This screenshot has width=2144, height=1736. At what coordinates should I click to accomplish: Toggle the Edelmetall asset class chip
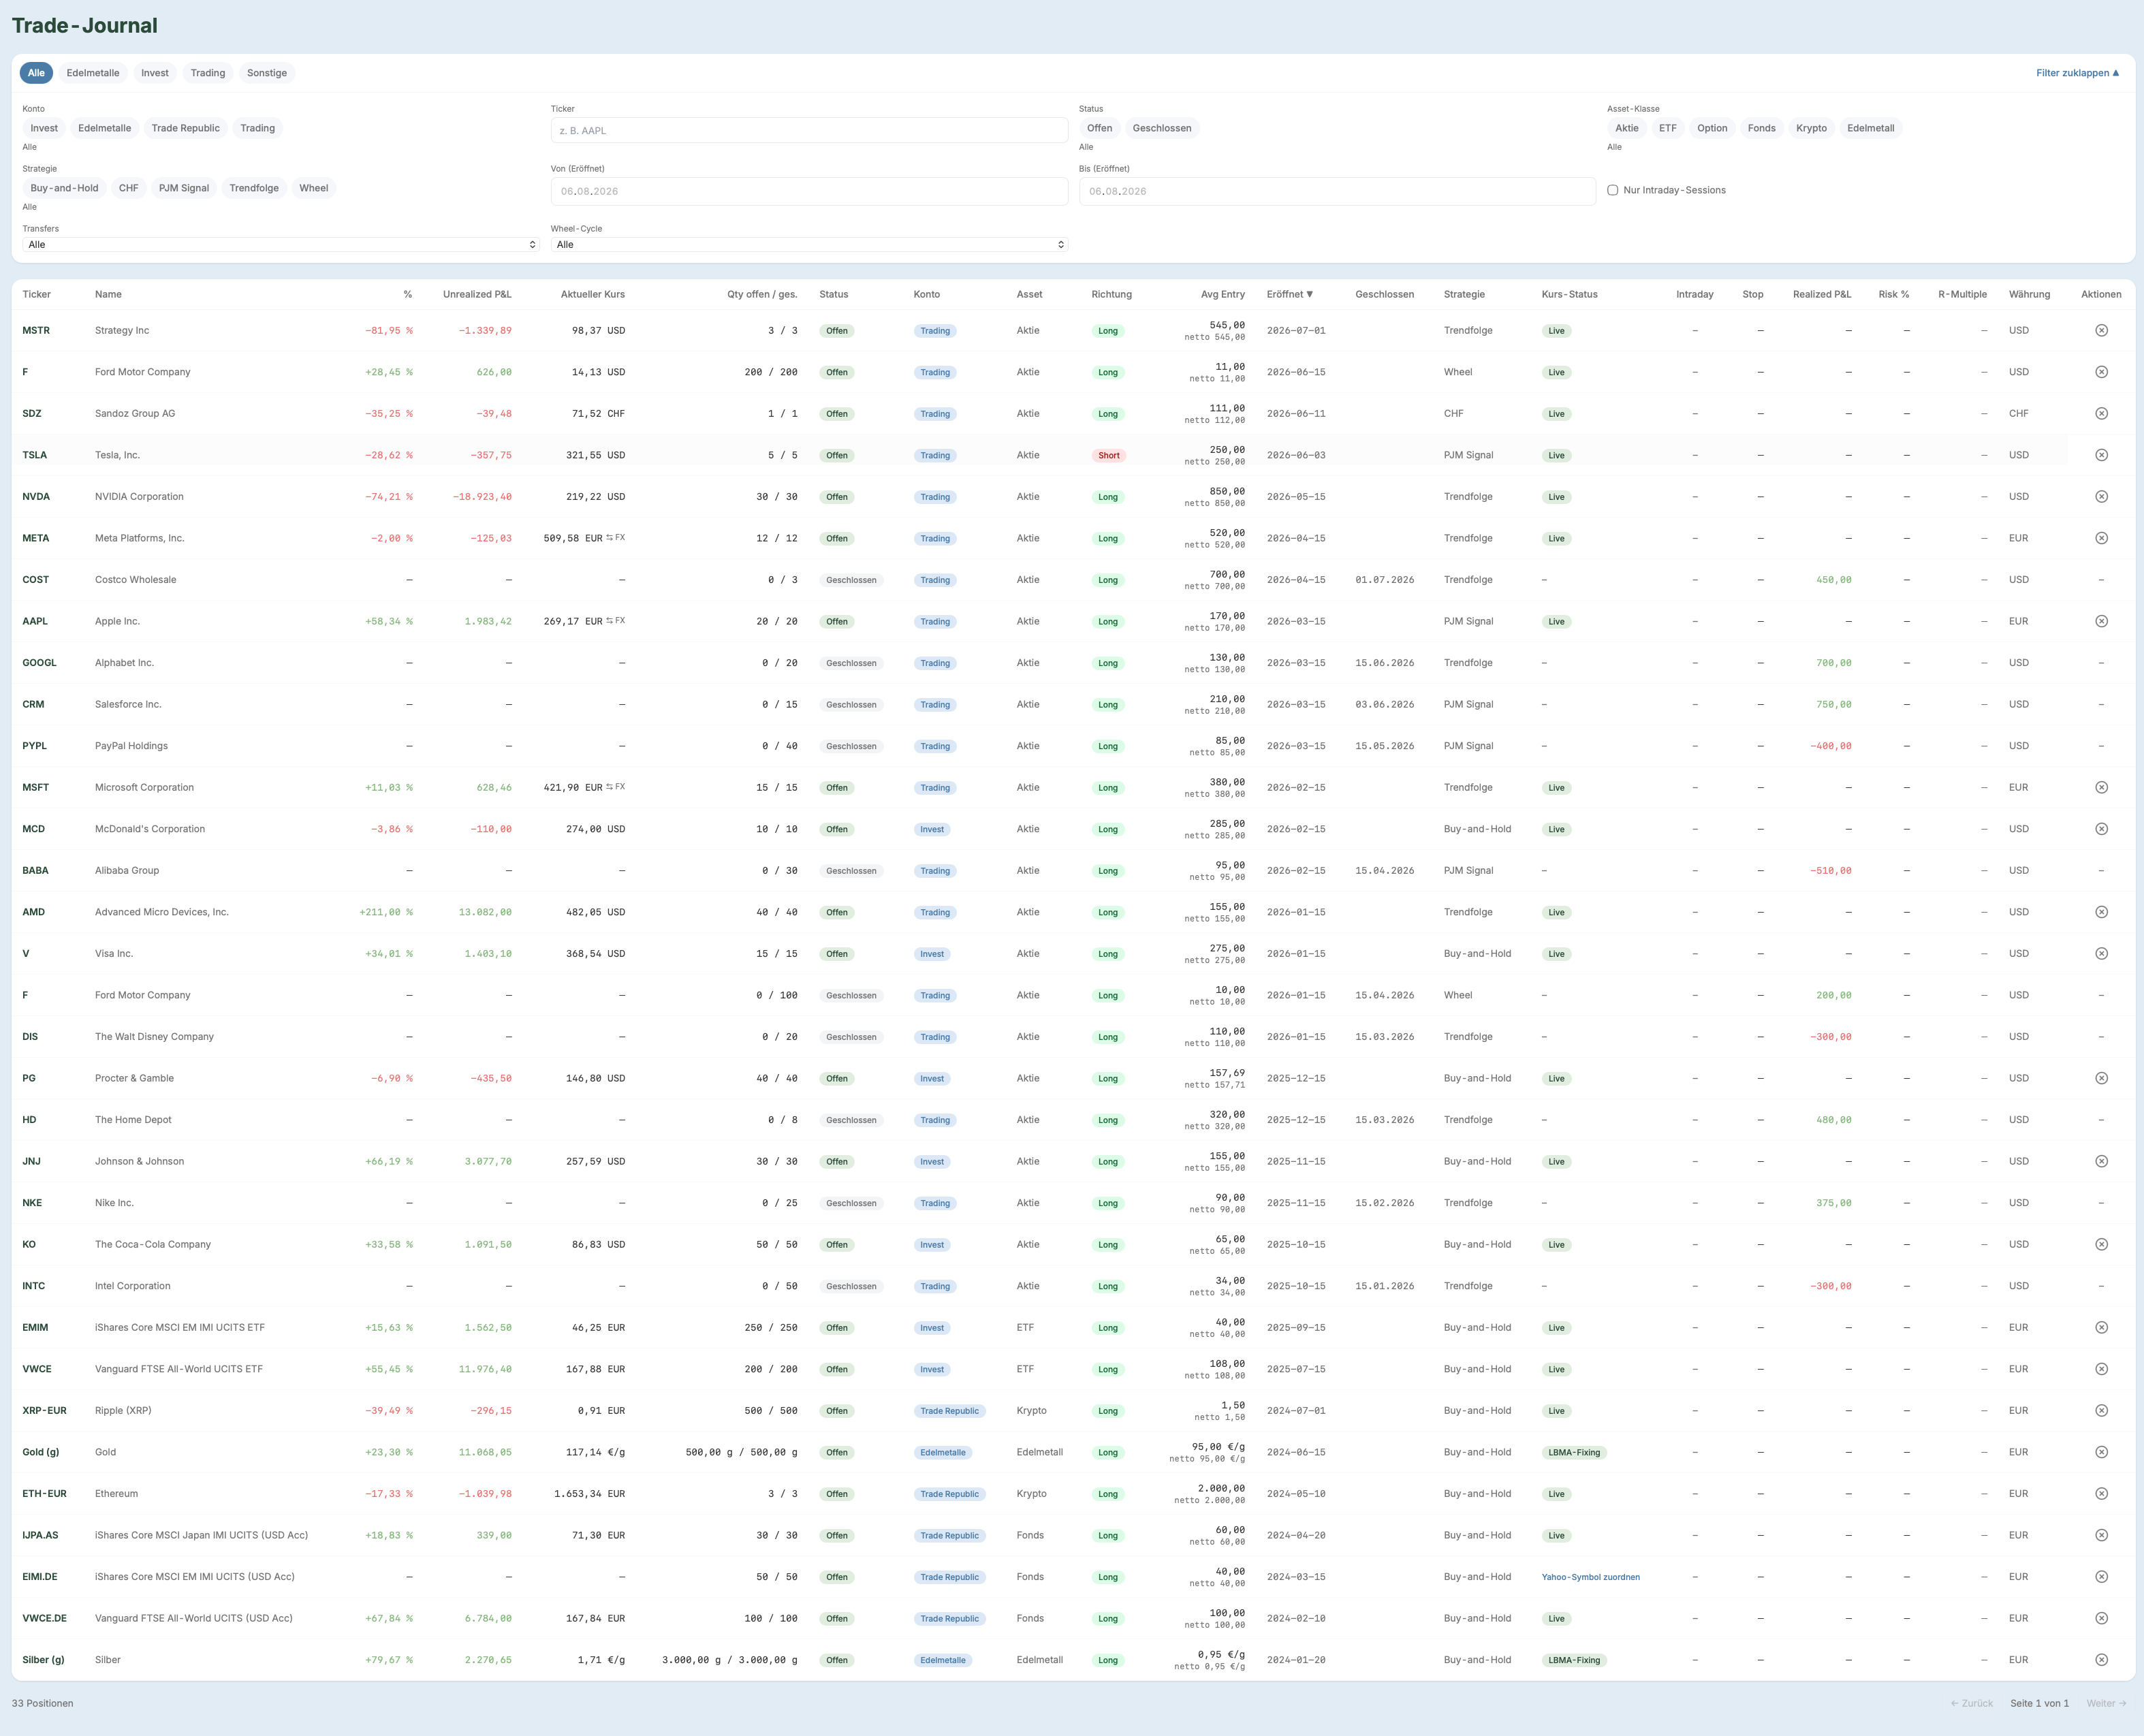pos(1870,128)
